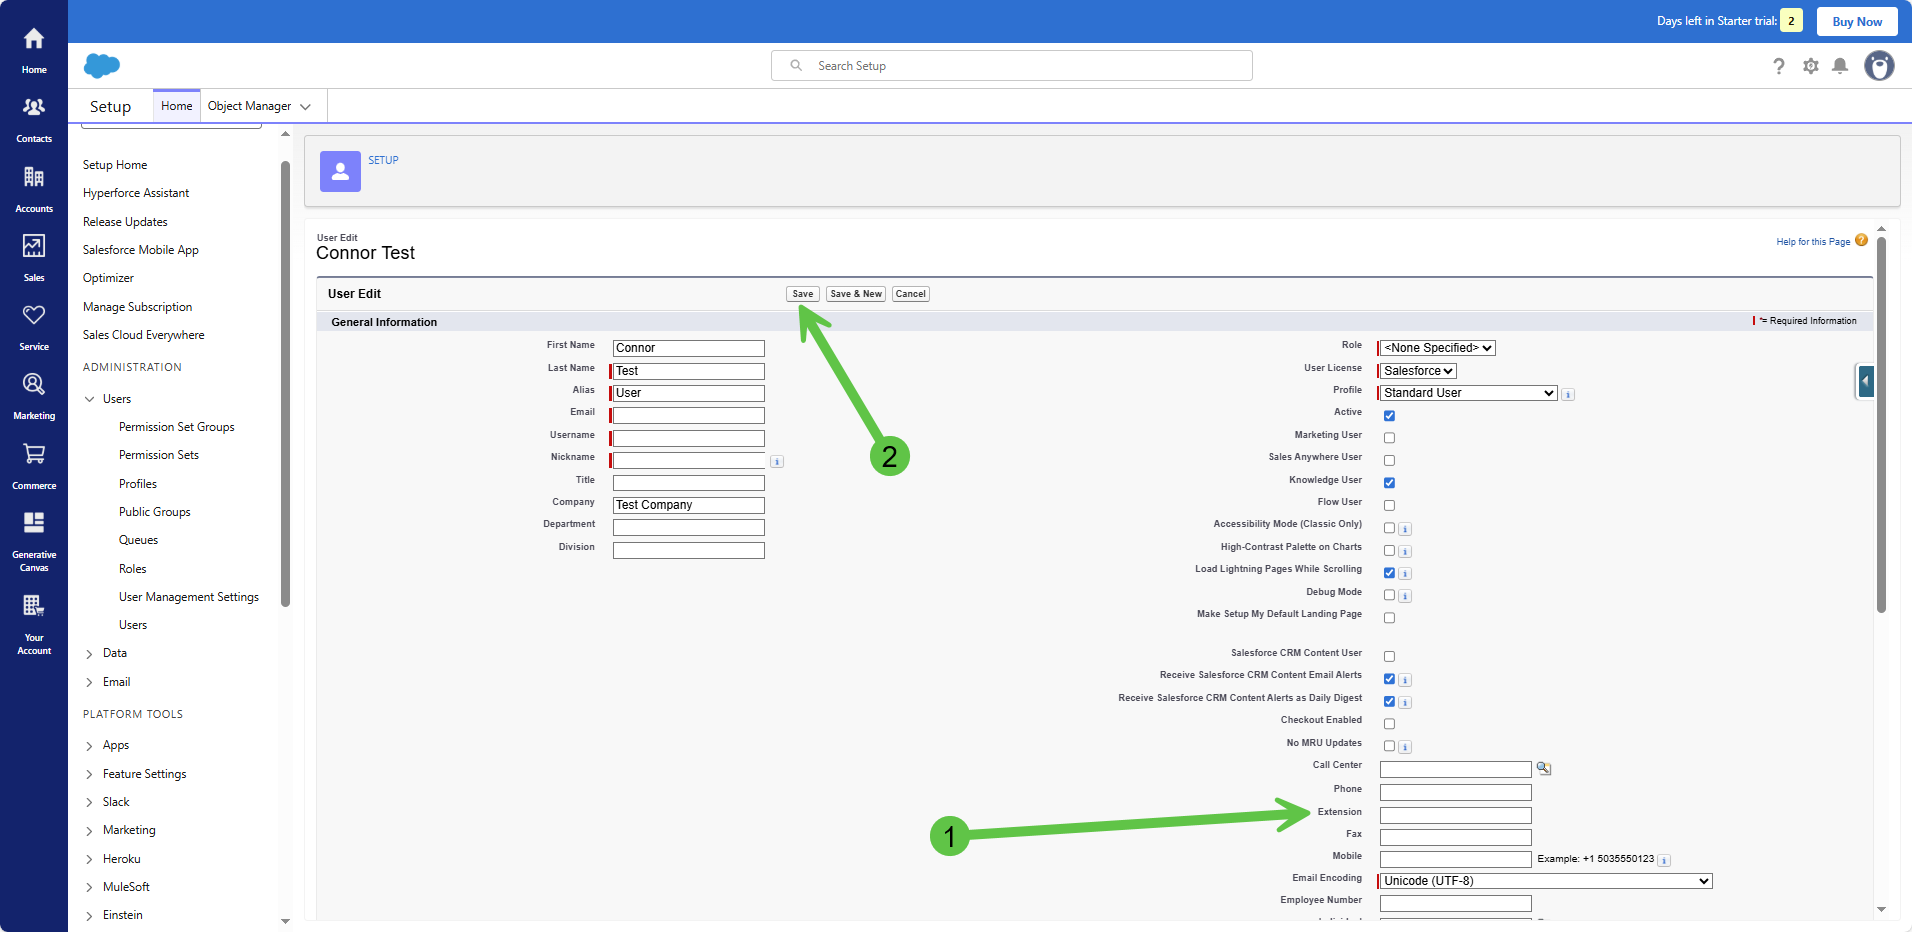Select Profiles in the Users menu
The image size is (1912, 932).
pos(138,484)
